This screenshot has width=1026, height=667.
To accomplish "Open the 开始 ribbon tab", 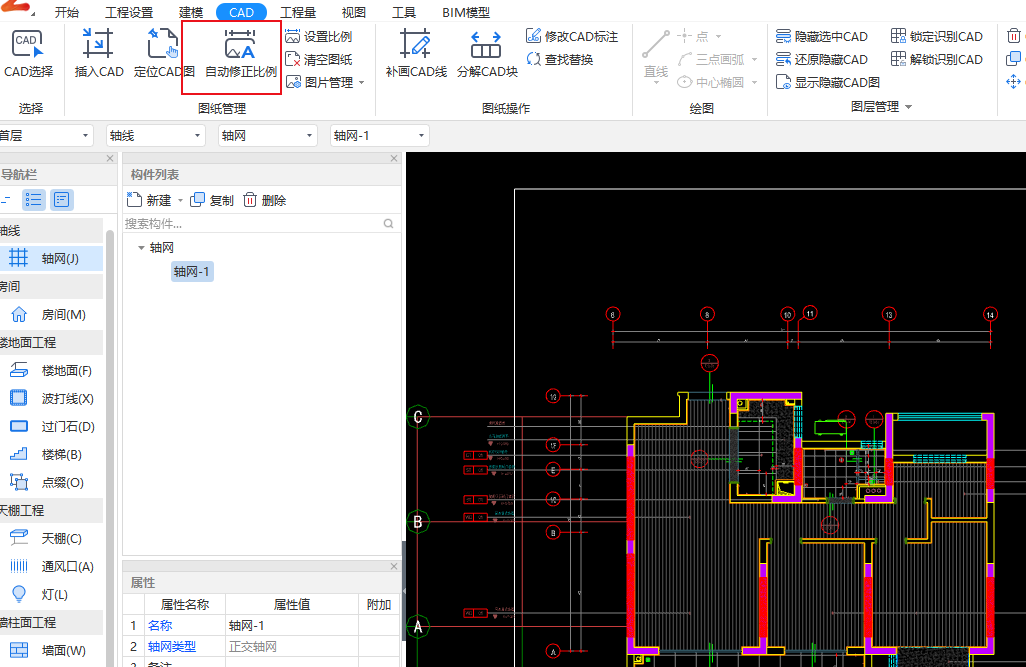I will click(x=67, y=12).
